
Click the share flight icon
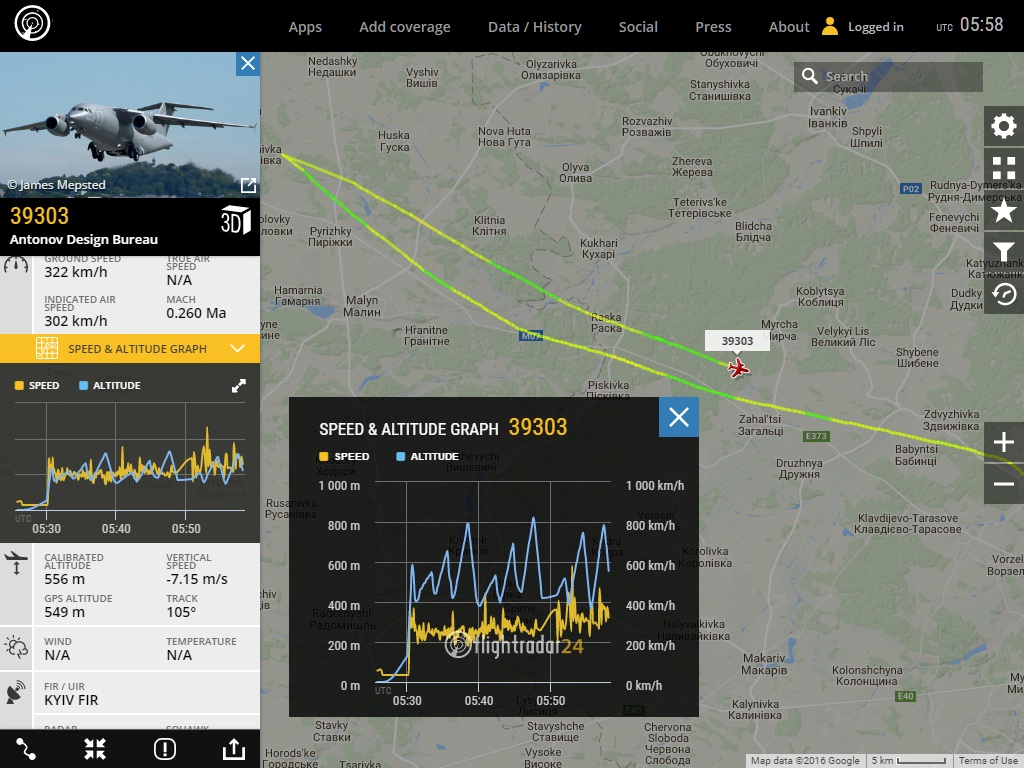coord(233,748)
